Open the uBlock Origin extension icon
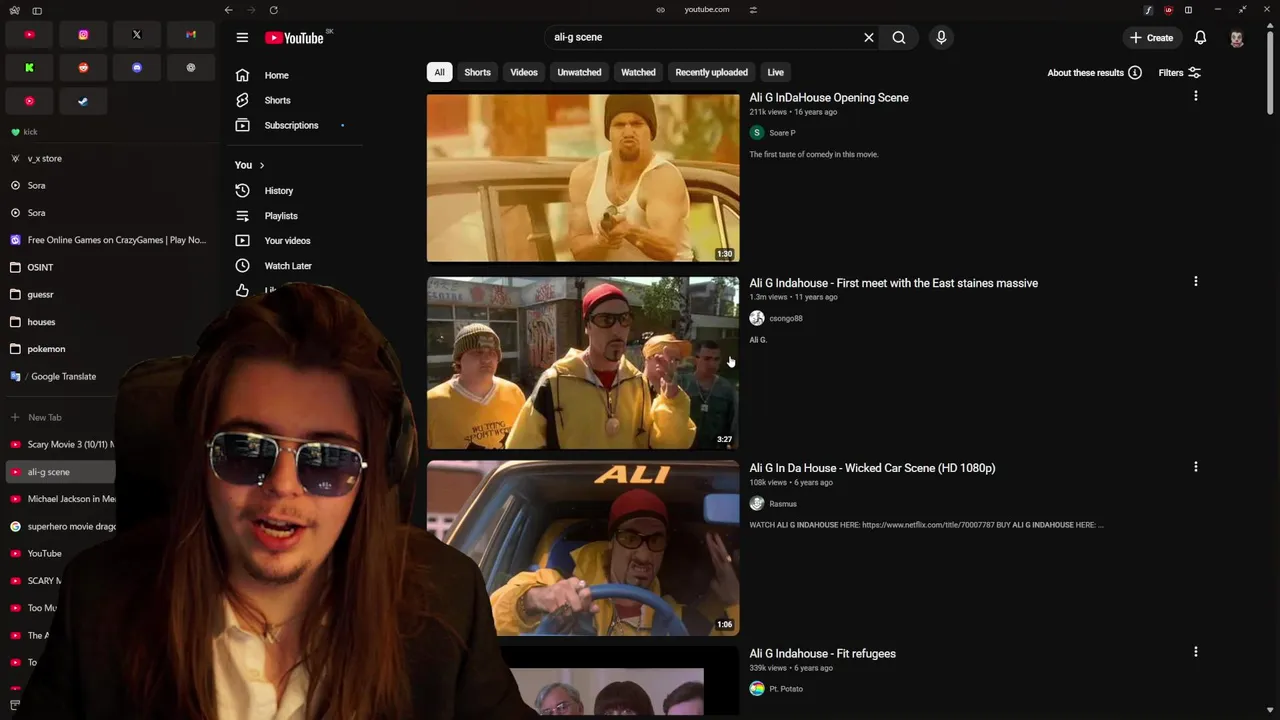The height and width of the screenshot is (720, 1280). [1168, 10]
